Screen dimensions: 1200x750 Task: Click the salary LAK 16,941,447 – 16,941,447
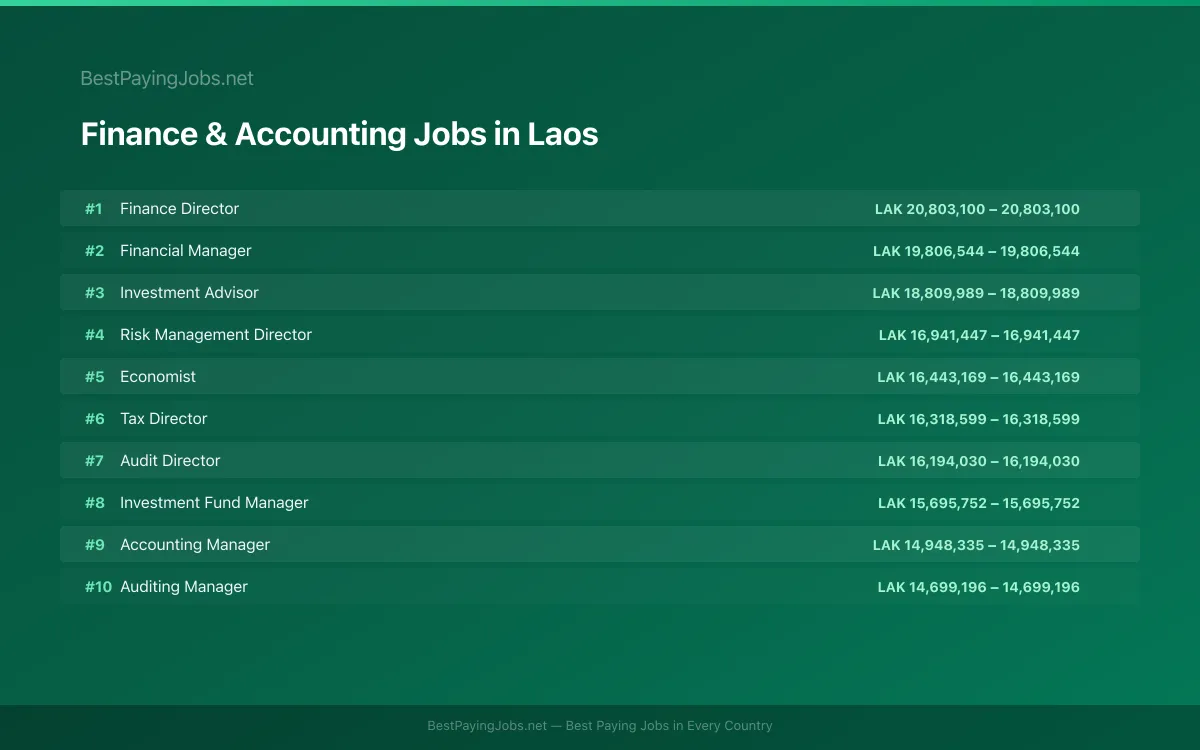pyautogui.click(x=979, y=335)
